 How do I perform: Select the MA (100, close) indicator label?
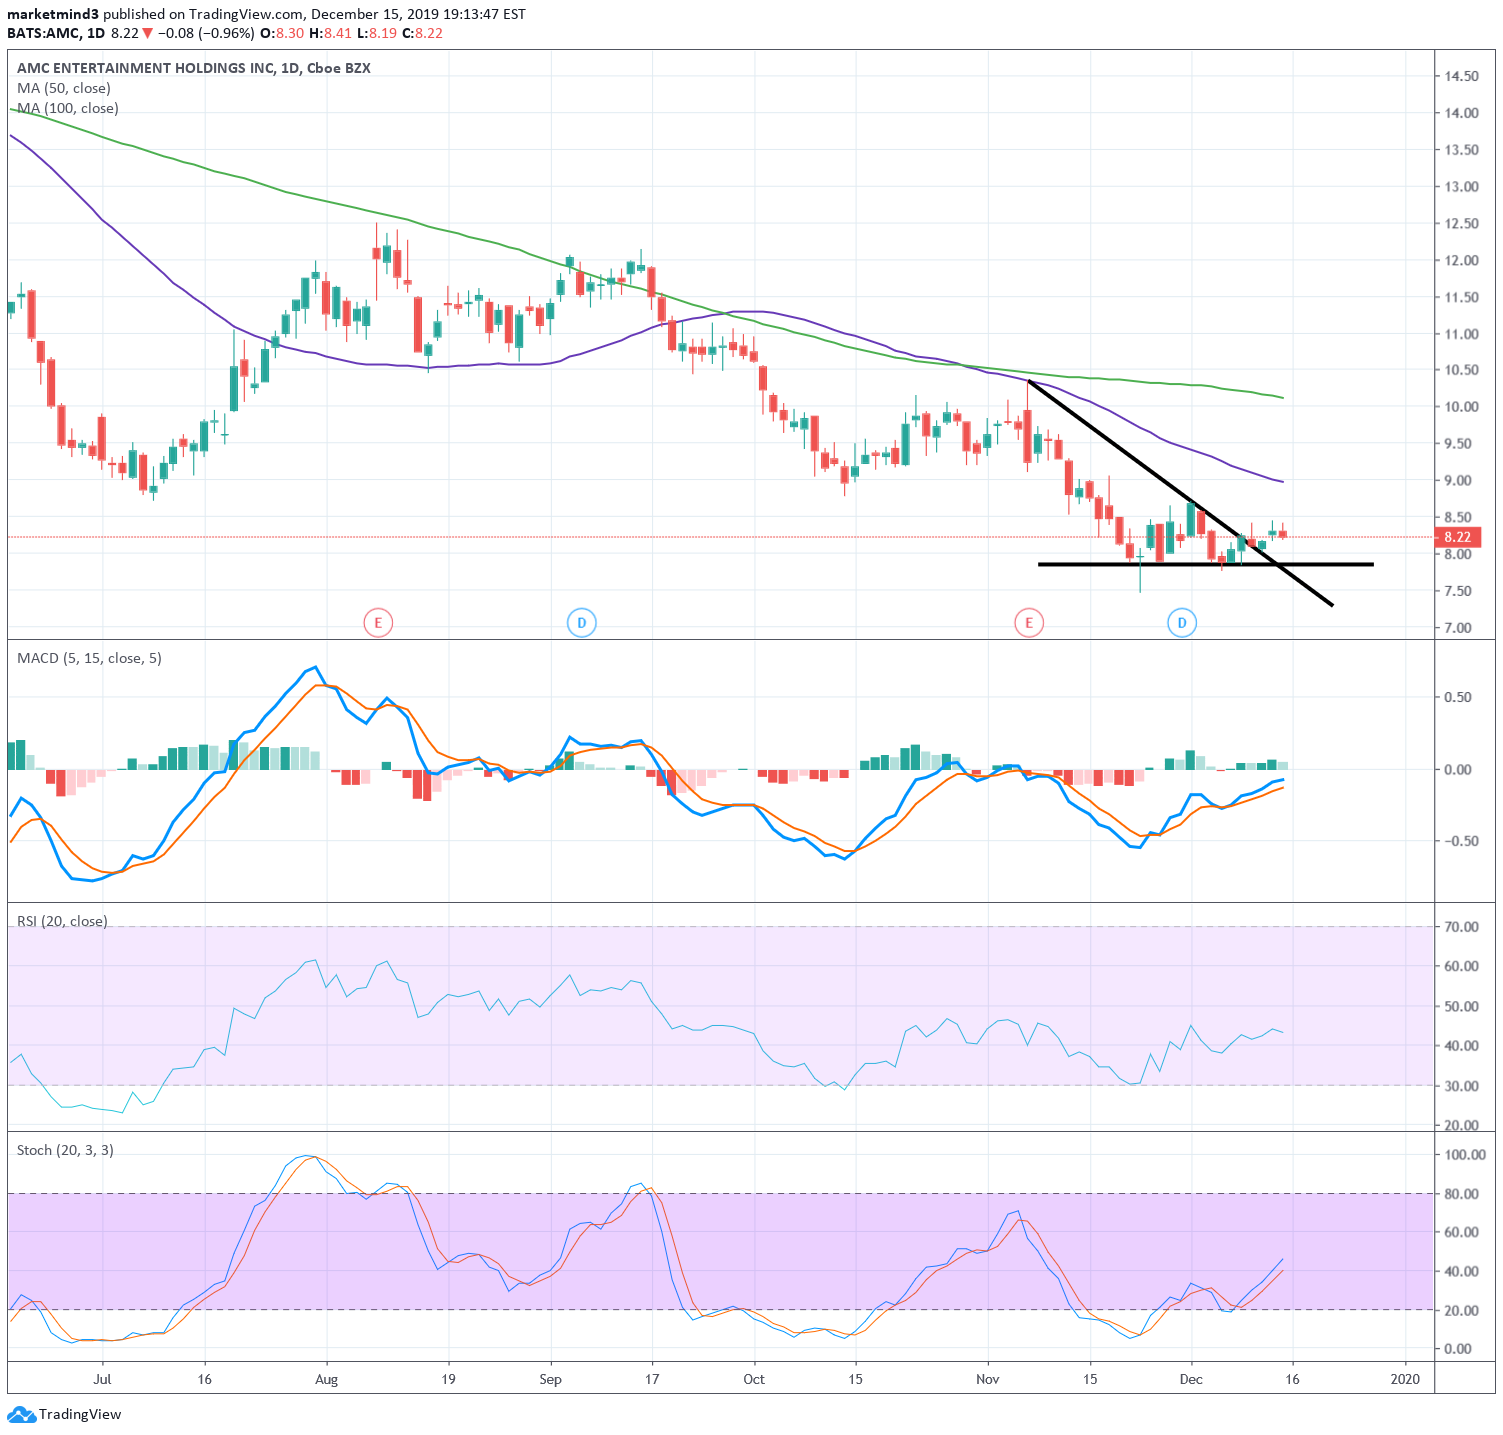(67, 108)
